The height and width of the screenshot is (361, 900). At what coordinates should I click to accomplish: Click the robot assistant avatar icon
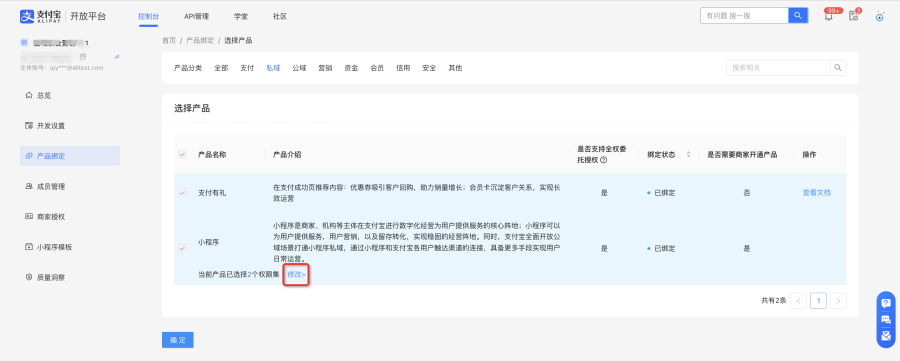879,16
